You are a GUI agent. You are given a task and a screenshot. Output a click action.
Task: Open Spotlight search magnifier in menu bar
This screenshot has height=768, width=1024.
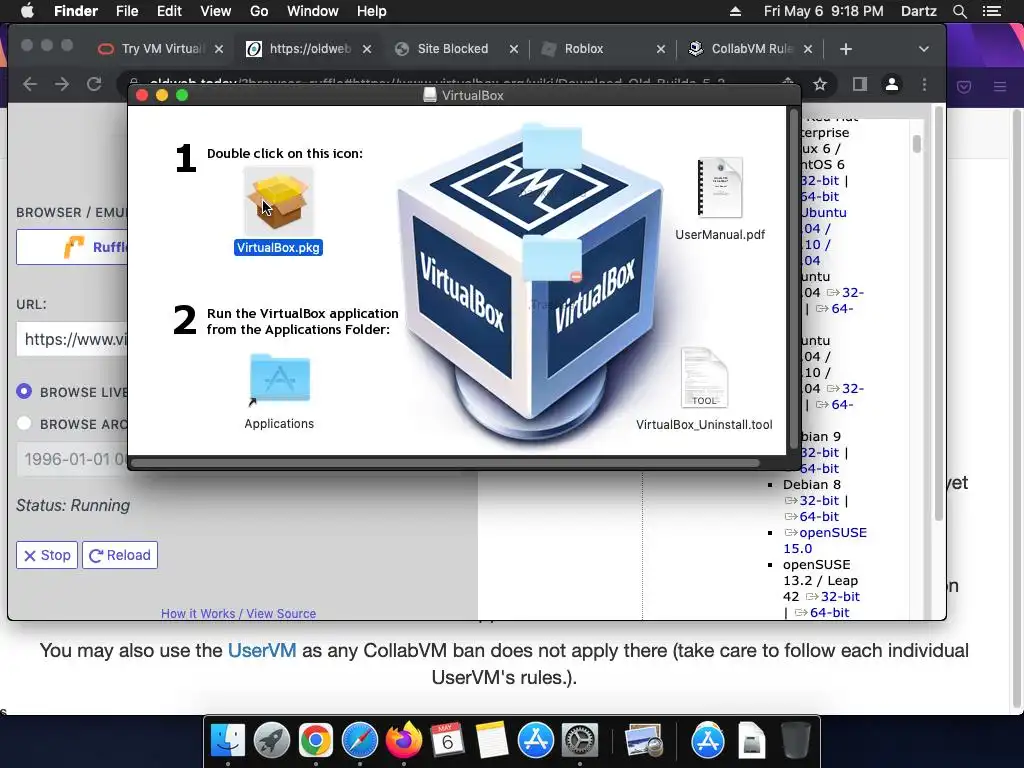(959, 11)
